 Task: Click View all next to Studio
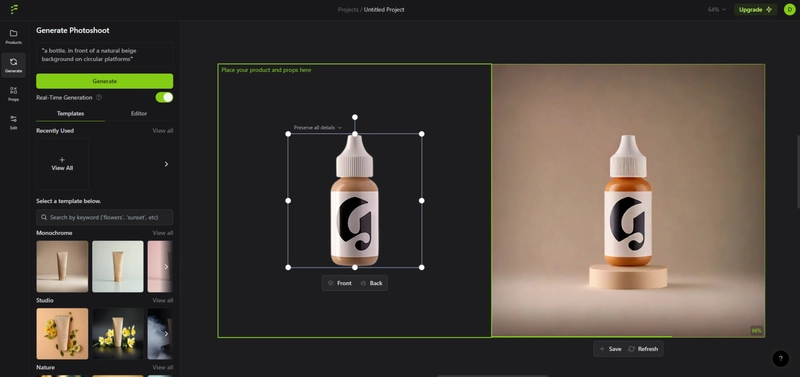(163, 300)
